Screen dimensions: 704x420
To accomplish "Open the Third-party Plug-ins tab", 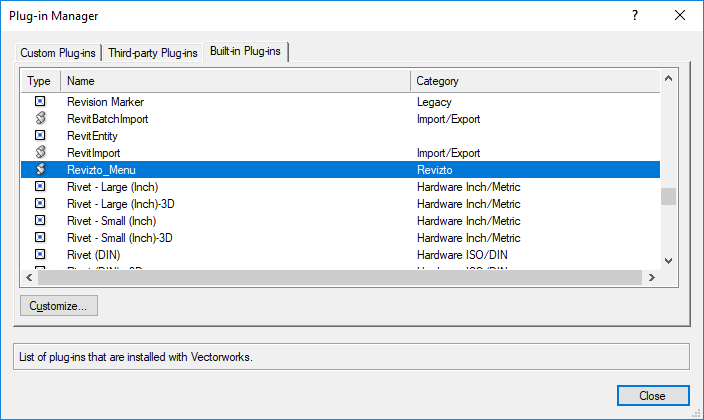I will [153, 52].
